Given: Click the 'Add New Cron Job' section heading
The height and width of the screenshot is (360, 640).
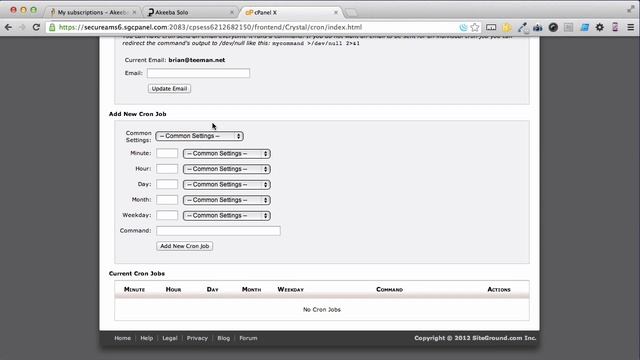Looking at the screenshot, I should click(x=138, y=114).
